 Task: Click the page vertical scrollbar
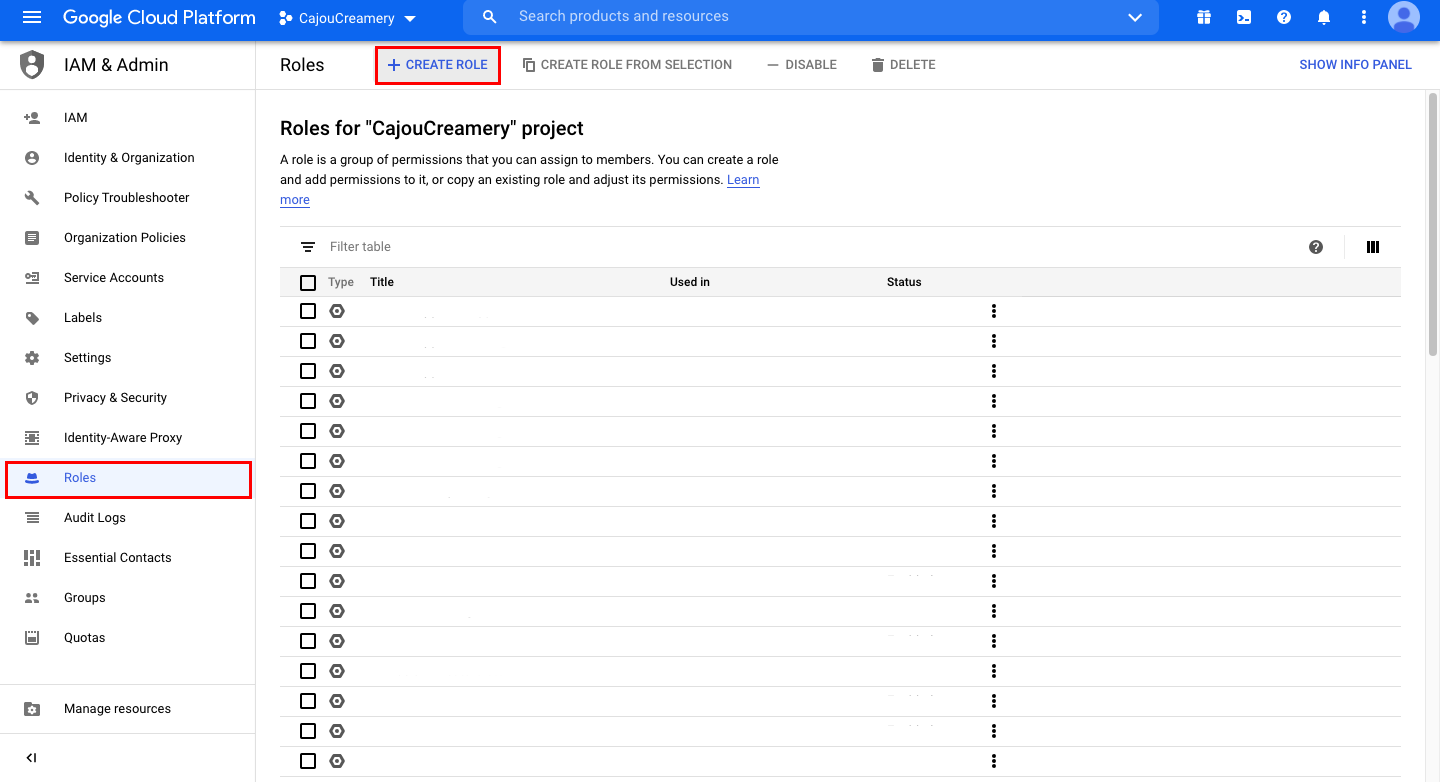(x=1433, y=226)
